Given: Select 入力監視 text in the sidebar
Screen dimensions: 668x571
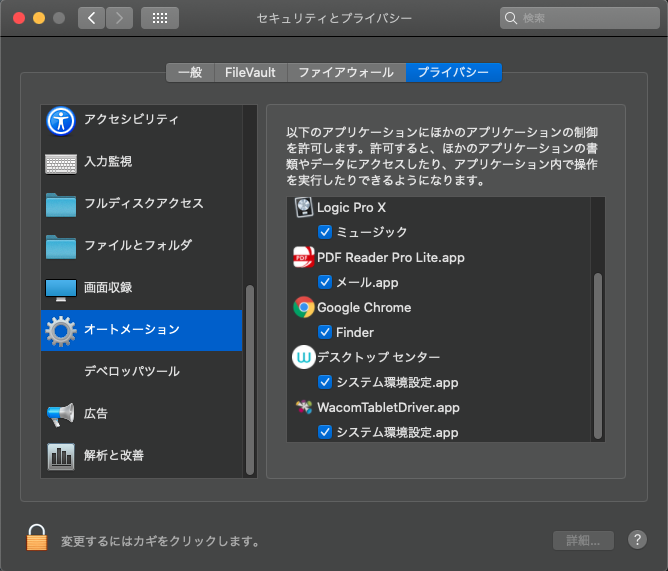Looking at the screenshot, I should 108,161.
